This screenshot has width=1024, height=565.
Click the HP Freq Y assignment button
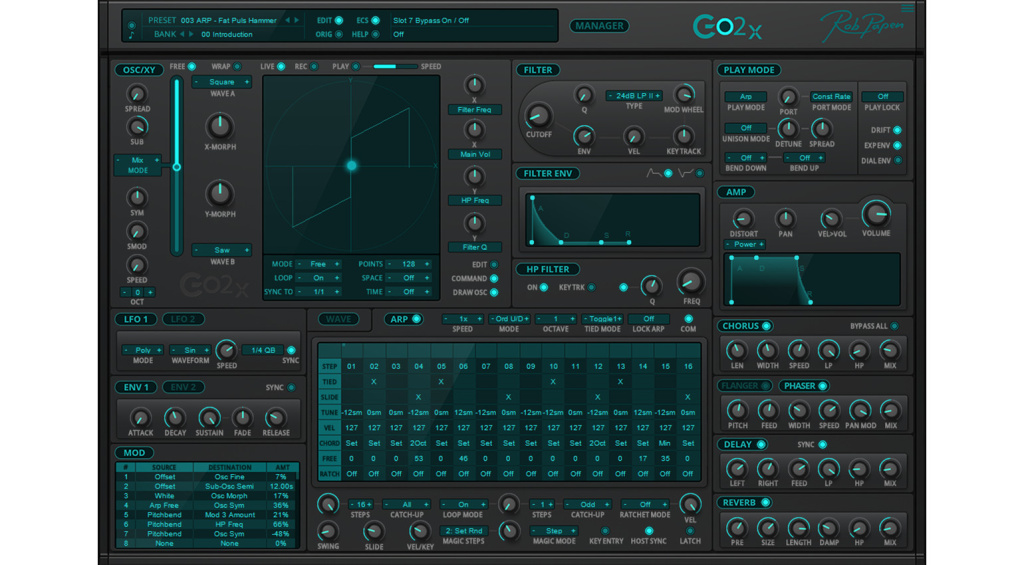475,201
